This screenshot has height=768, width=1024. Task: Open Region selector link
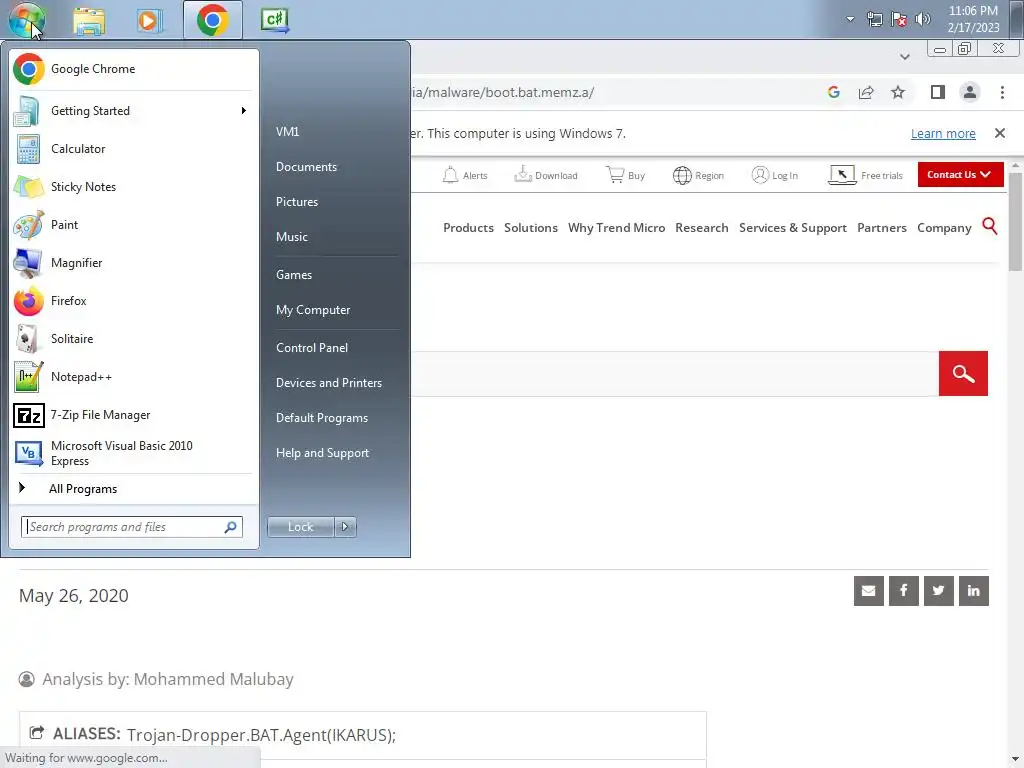(x=698, y=175)
